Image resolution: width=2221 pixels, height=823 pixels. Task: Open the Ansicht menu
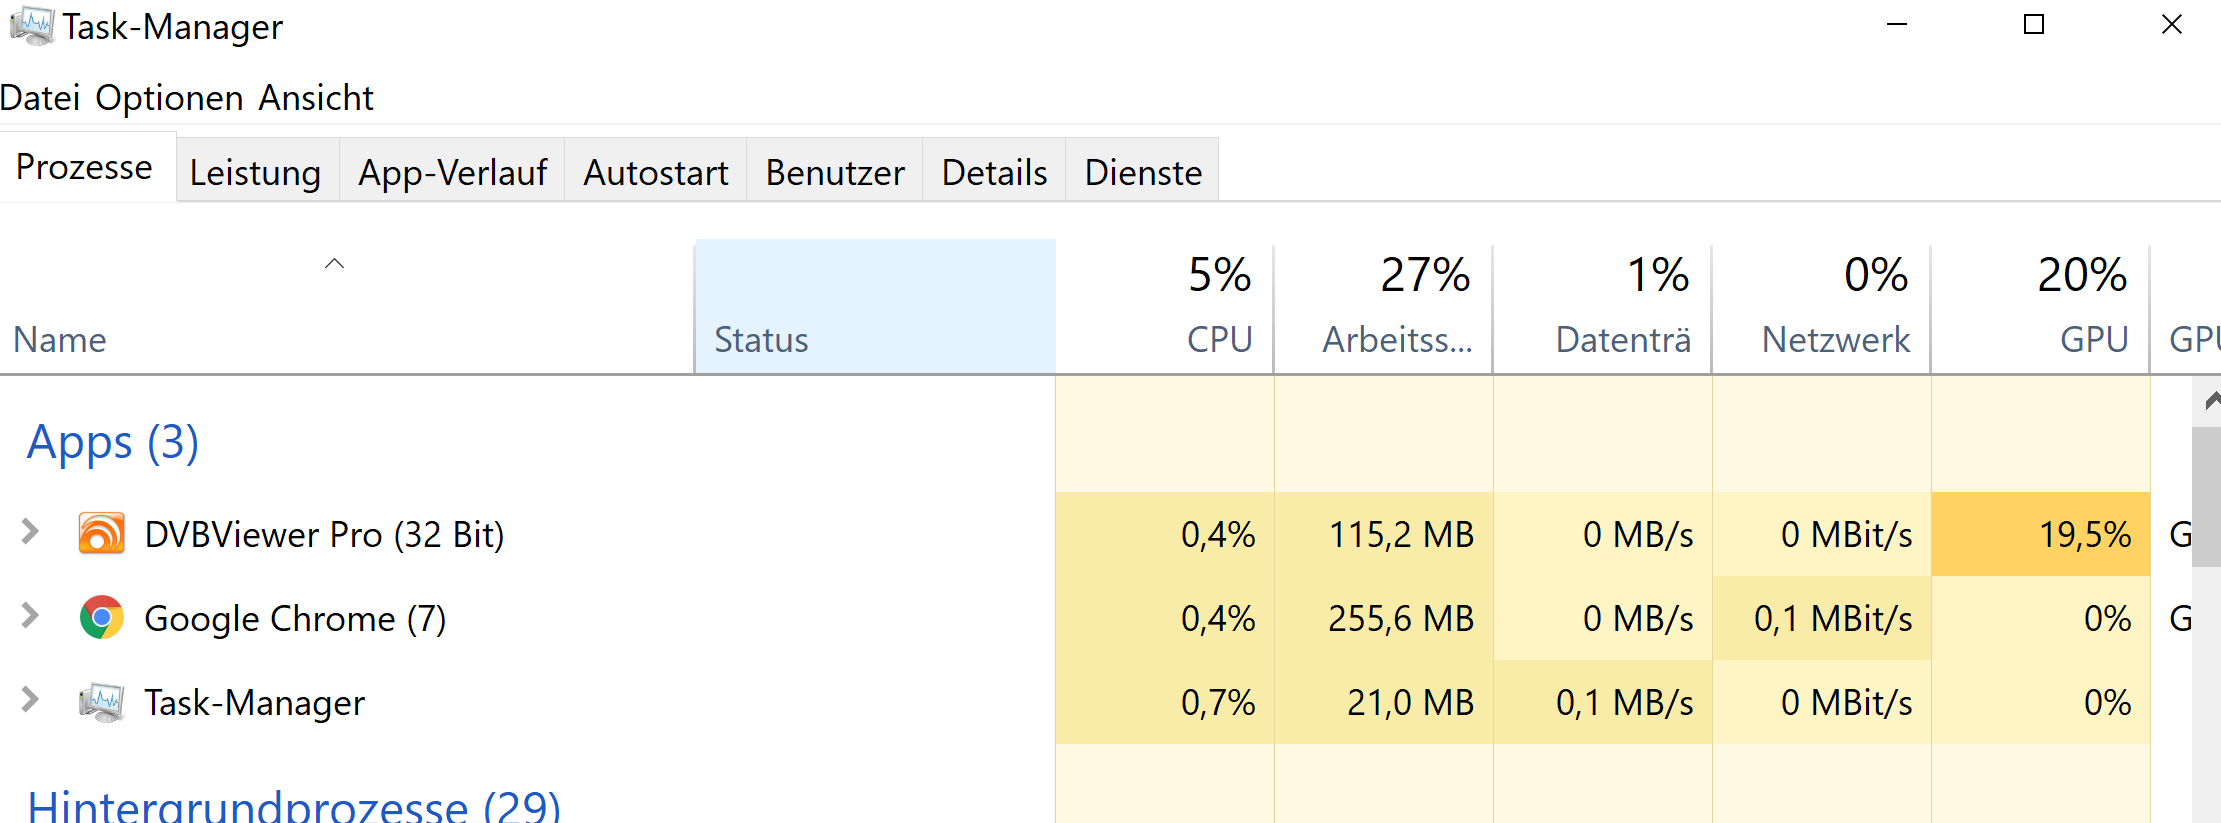pyautogui.click(x=315, y=98)
